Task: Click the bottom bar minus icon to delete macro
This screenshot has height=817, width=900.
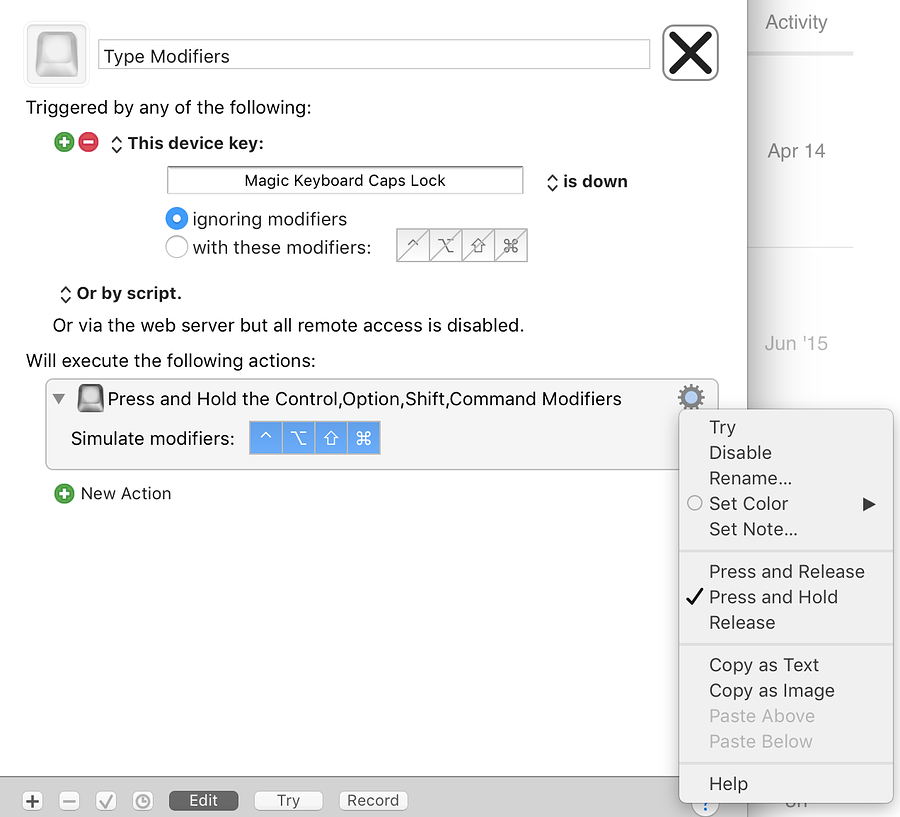Action: click(x=69, y=800)
